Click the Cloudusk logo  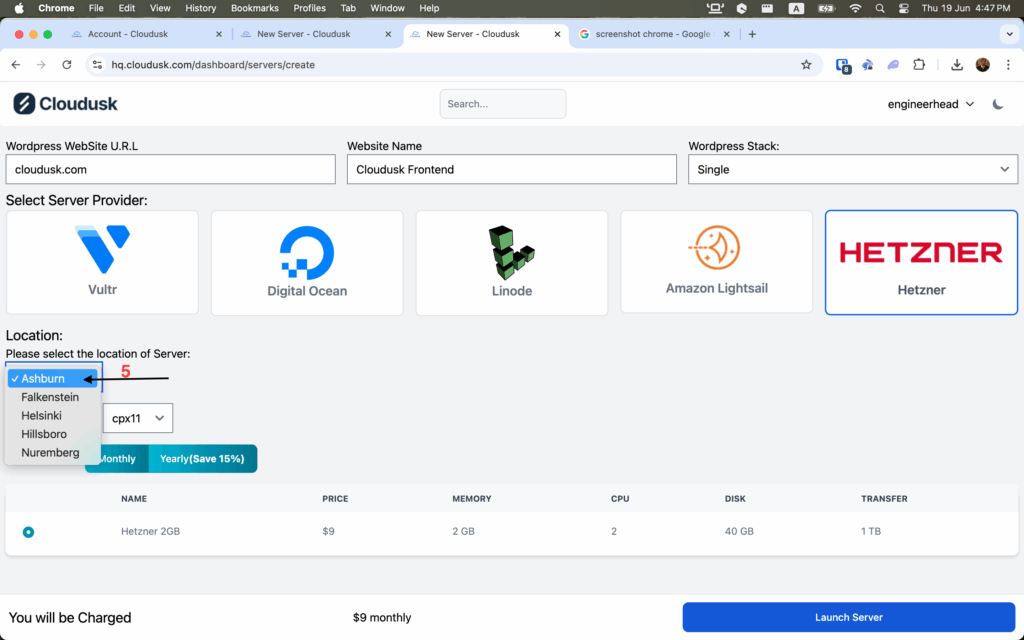[x=65, y=104]
